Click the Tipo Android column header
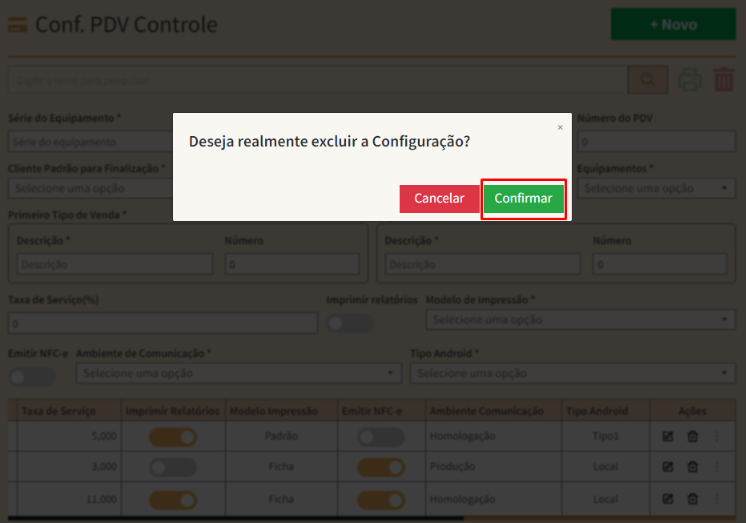Screen dimensions: 746x523 [x=606, y=411]
